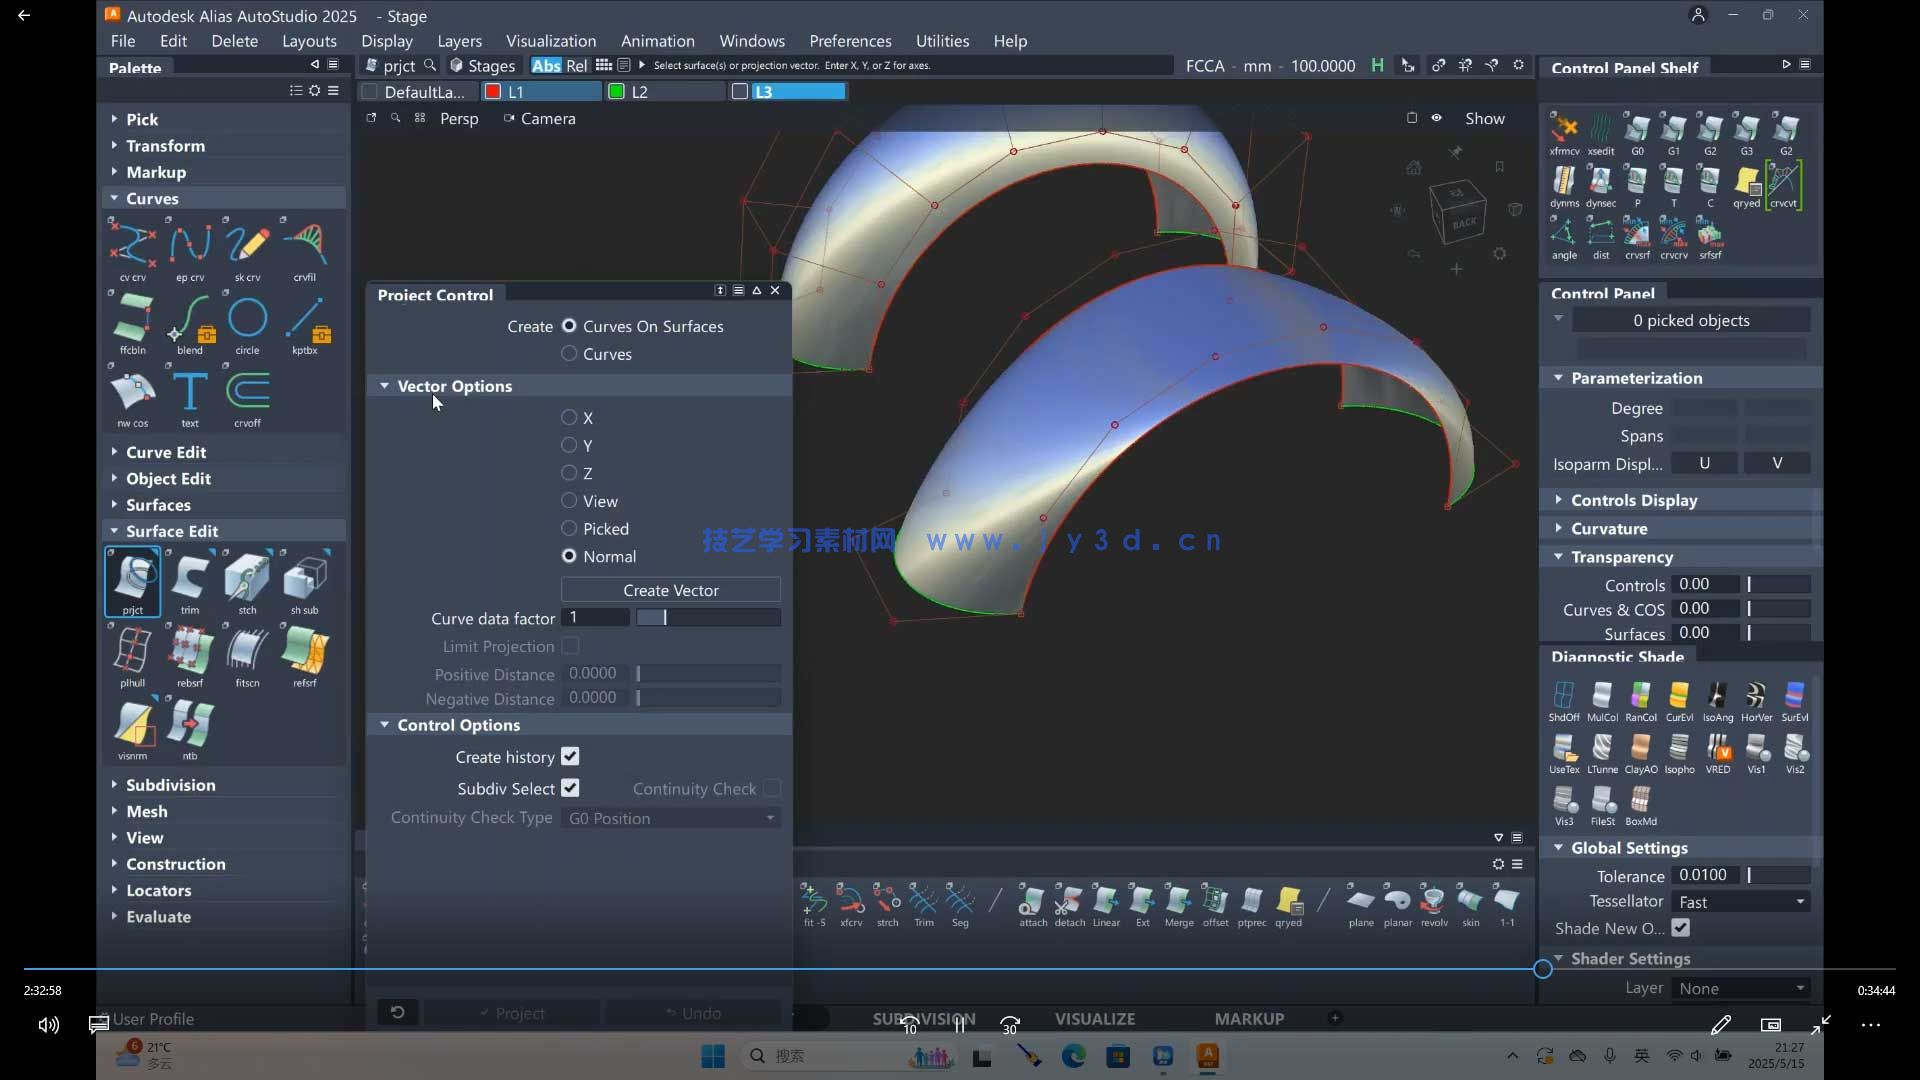Click the attach tool shelf icon
Viewport: 1920px width, 1080px height.
tap(1032, 900)
